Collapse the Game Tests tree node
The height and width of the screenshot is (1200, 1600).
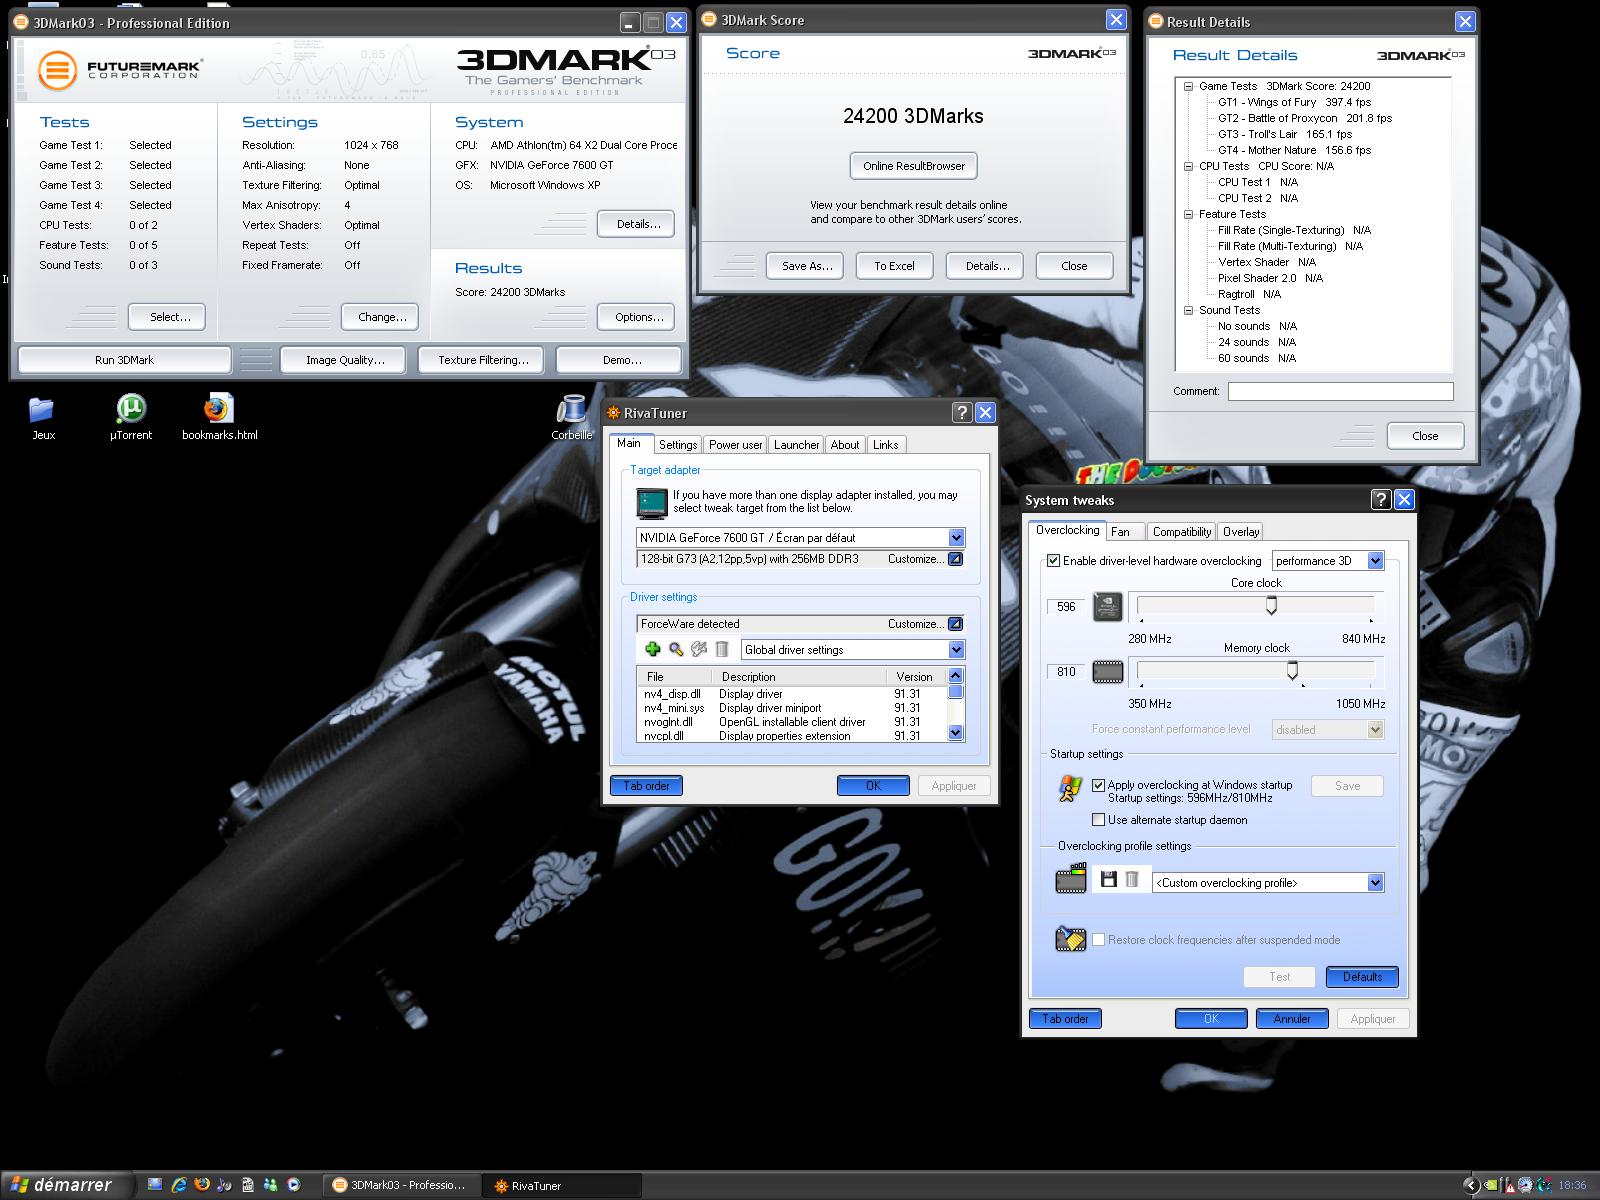(x=1189, y=86)
